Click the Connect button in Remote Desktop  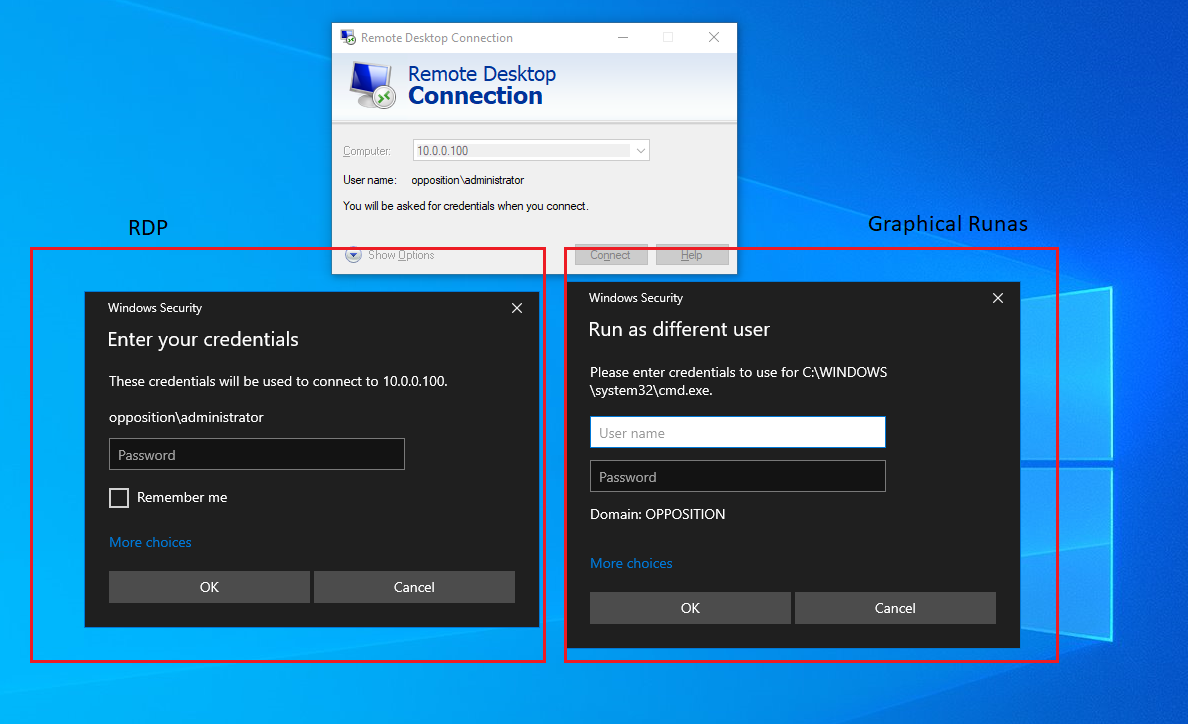click(611, 254)
